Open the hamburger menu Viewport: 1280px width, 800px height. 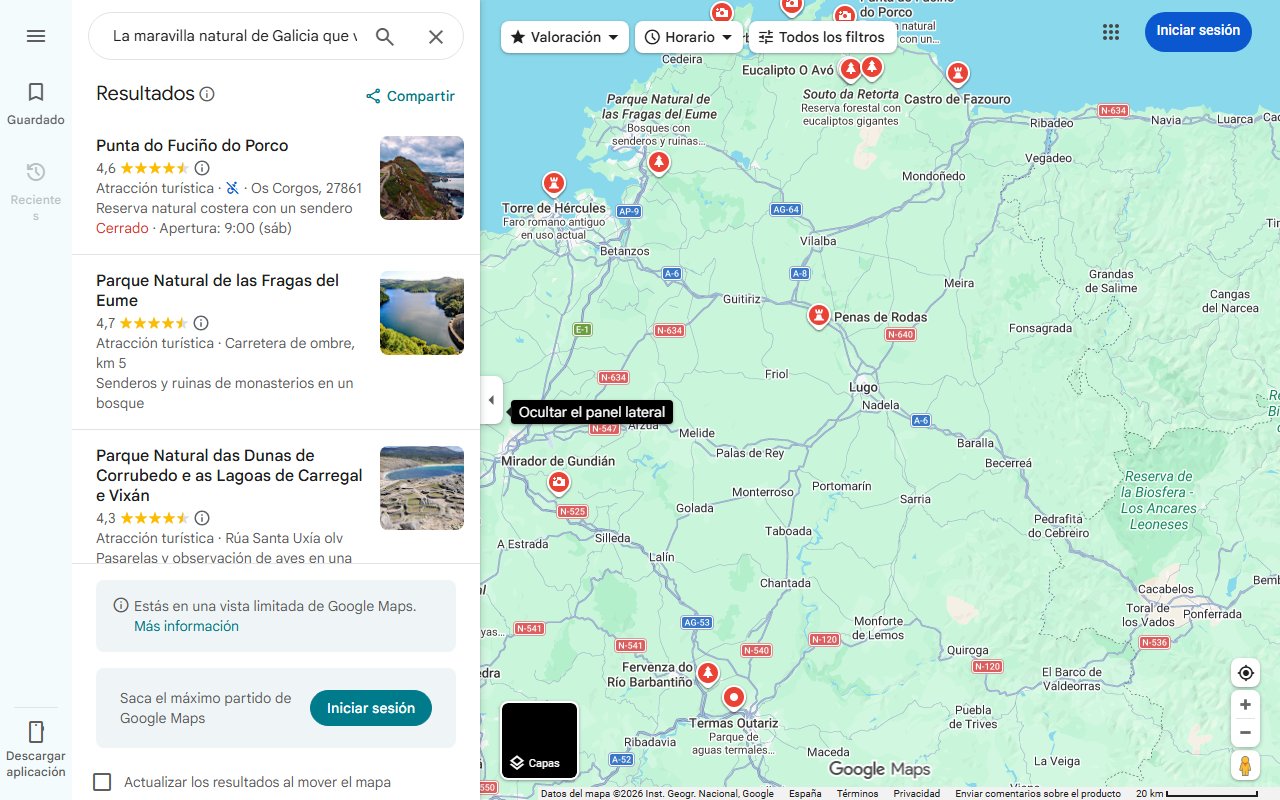35,35
